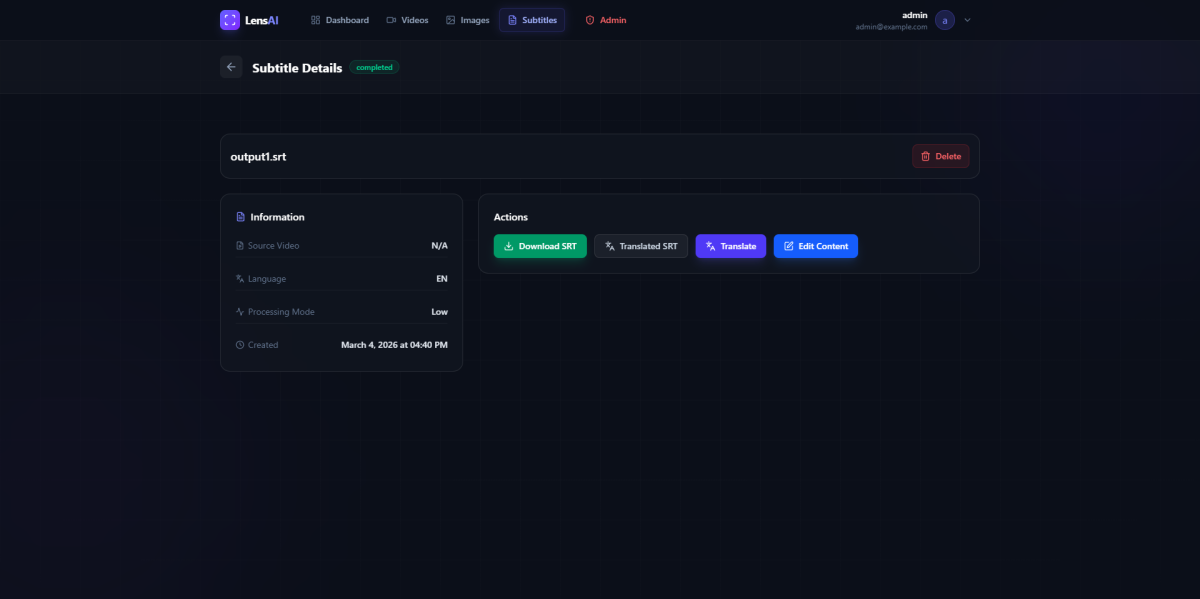Click the purple Translate button
Screen dimensions: 1200x599
pyautogui.click(x=731, y=246)
